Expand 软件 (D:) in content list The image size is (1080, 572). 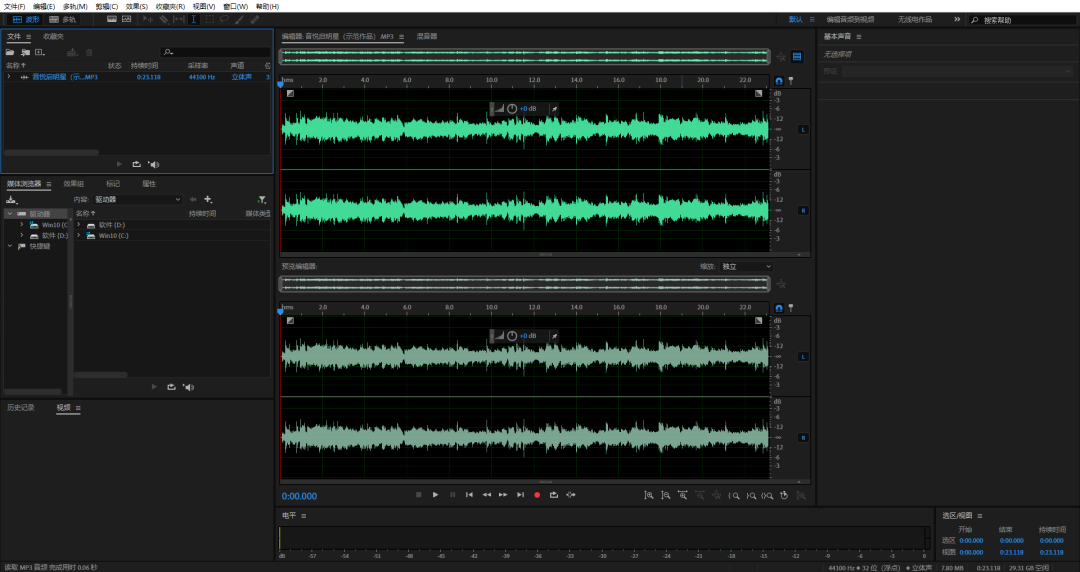coord(79,225)
